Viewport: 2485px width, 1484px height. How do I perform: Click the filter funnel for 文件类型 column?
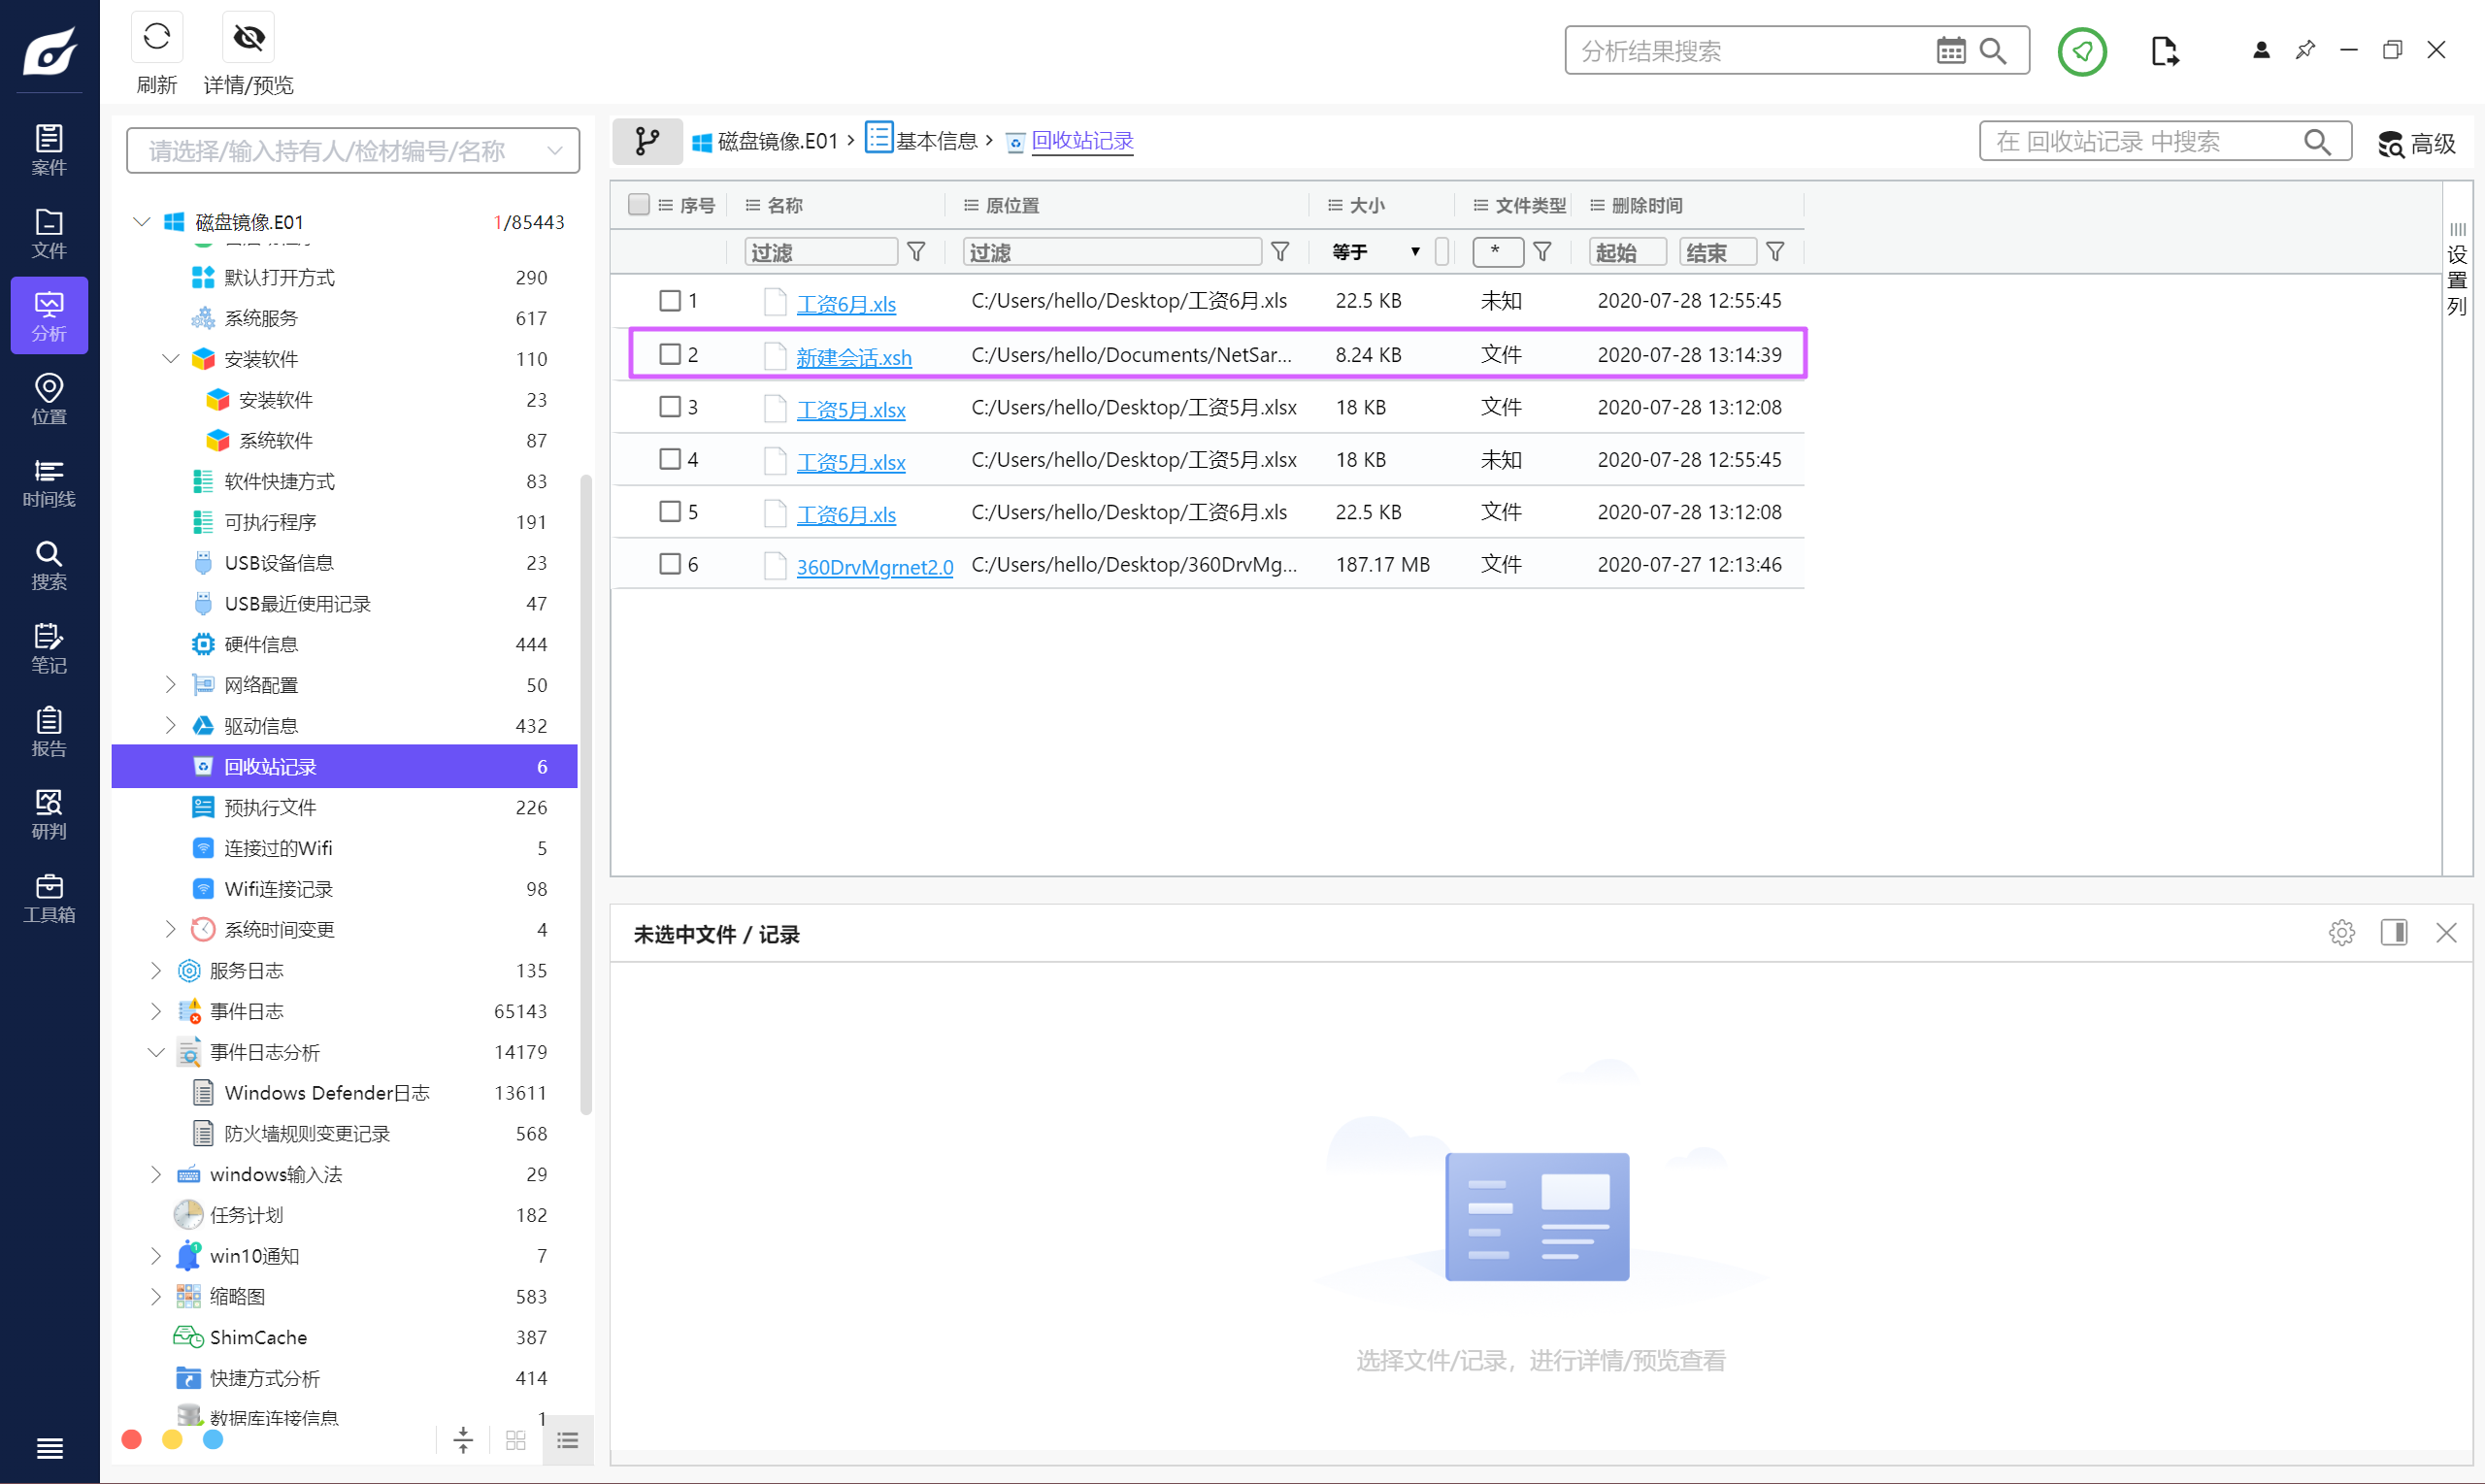click(x=1542, y=252)
